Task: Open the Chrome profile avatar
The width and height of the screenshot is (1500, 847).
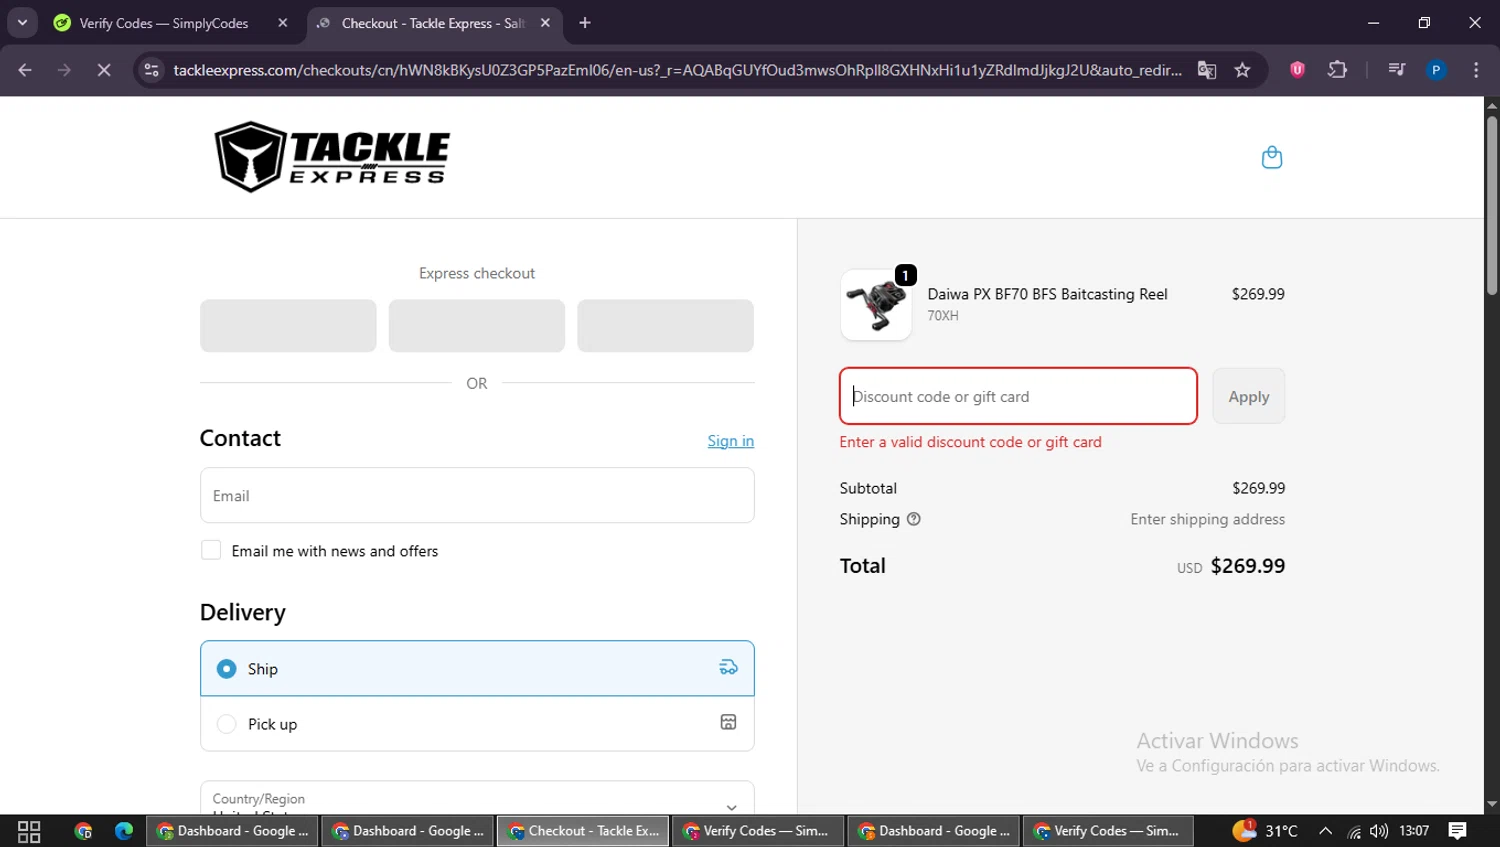Action: [1436, 70]
